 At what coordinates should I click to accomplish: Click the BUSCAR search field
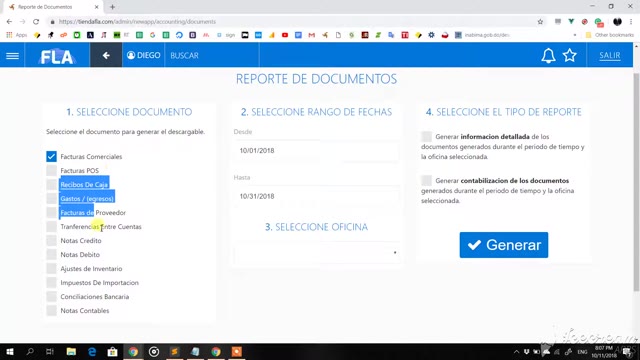click(212, 55)
